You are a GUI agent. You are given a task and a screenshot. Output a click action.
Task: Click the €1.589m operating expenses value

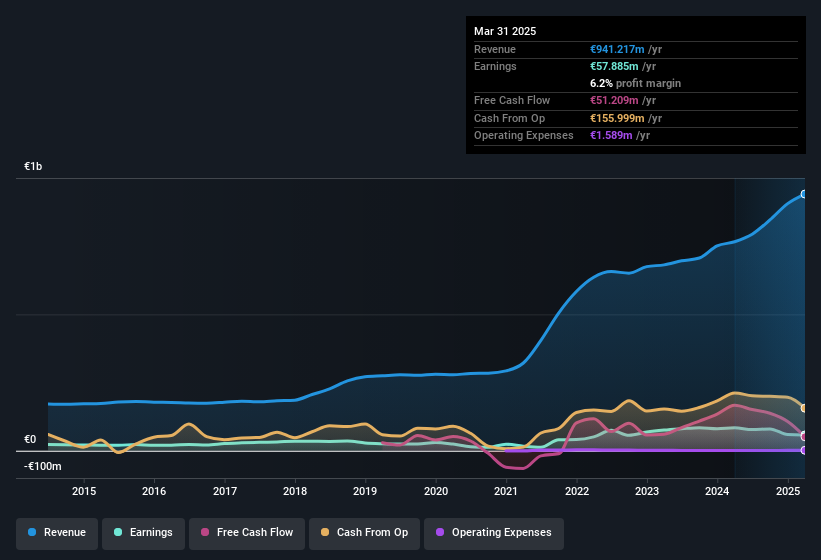click(611, 135)
